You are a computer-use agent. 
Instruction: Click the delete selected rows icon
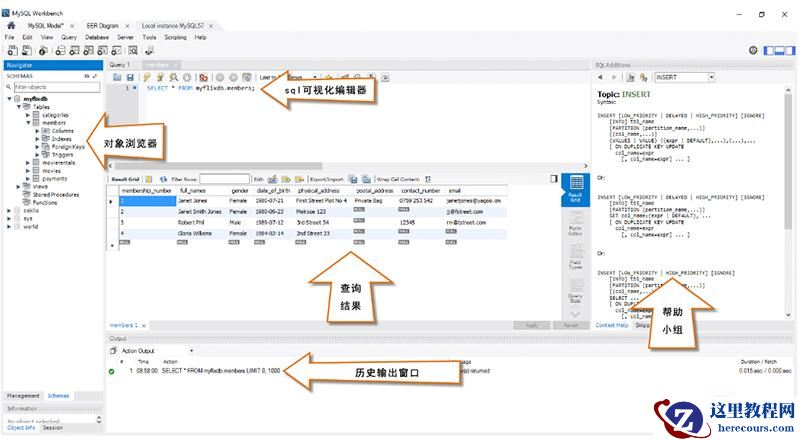click(x=300, y=179)
